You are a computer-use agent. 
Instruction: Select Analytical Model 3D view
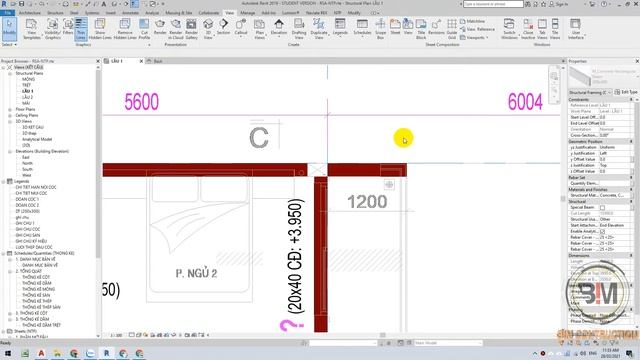[x=37, y=139]
